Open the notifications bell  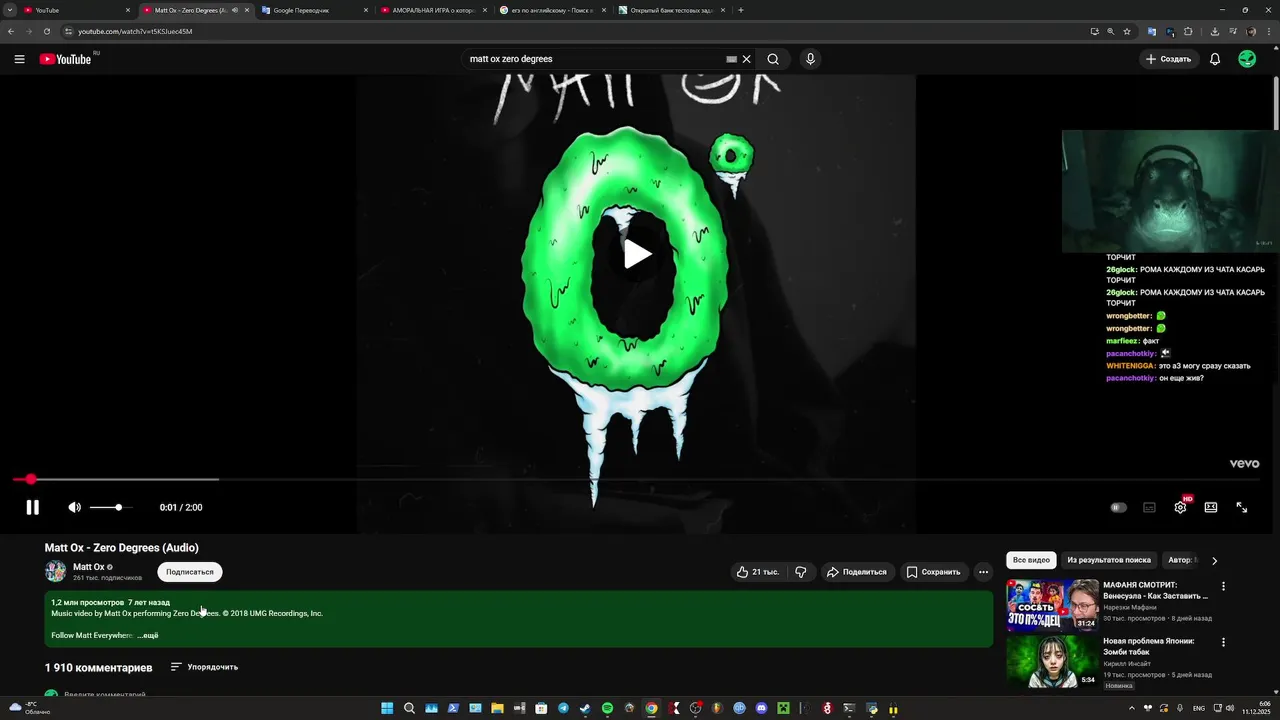point(1215,59)
